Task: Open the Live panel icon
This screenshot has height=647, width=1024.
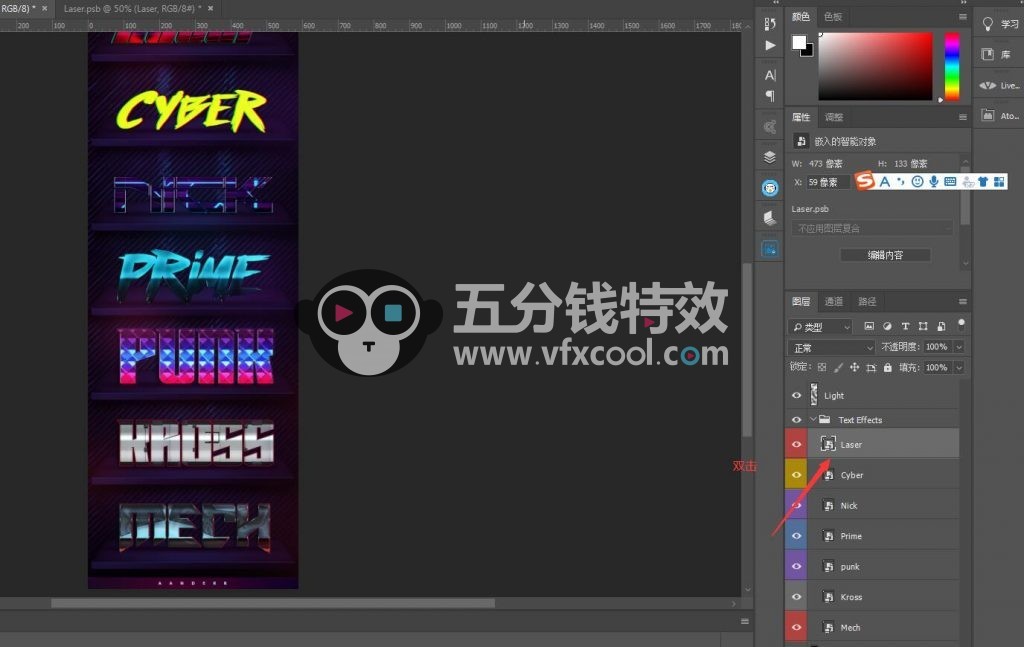Action: tap(987, 86)
